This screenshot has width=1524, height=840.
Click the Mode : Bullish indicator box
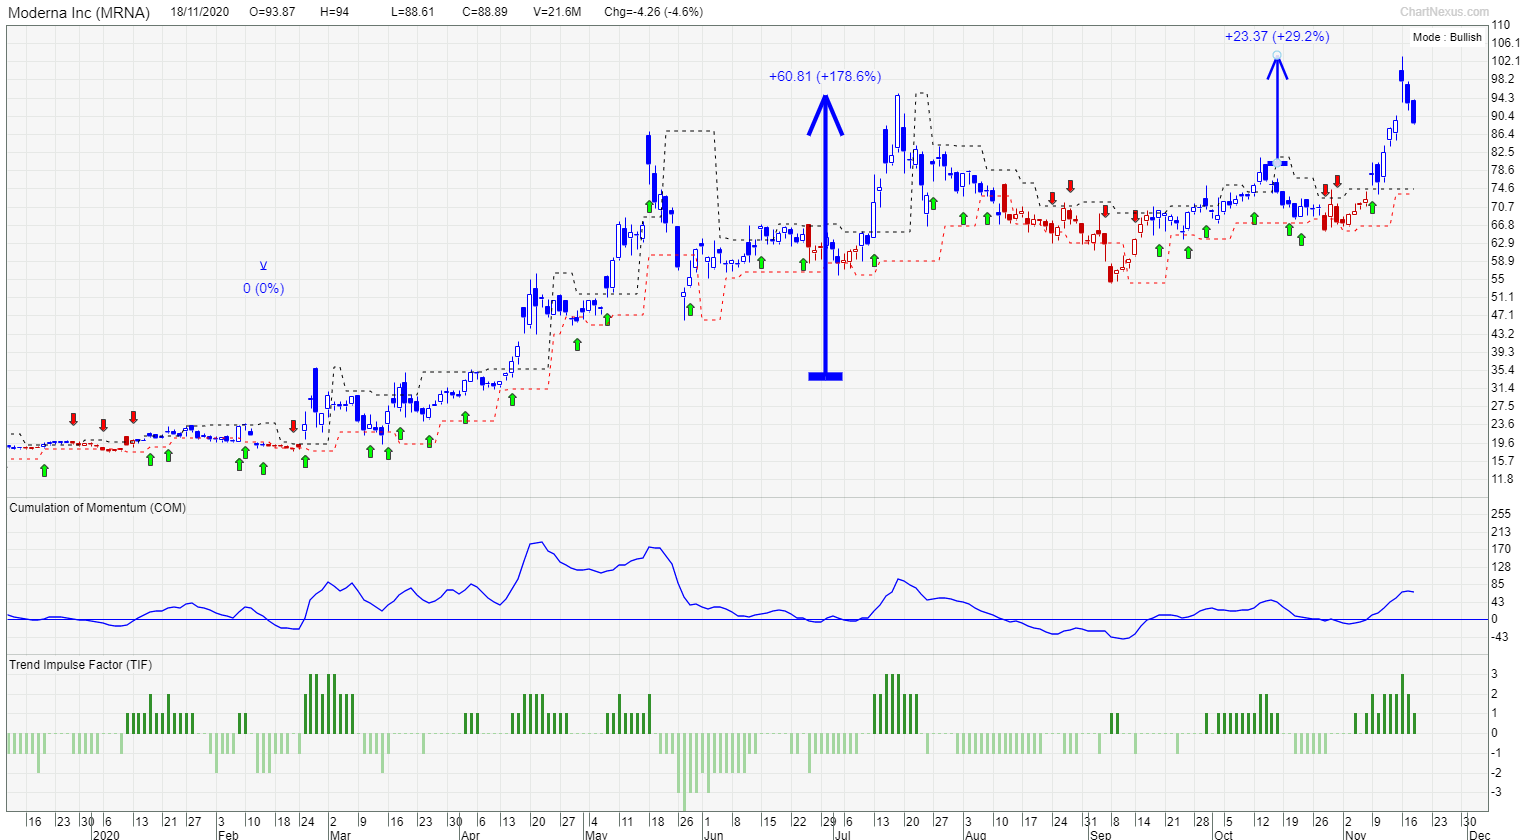pos(1447,37)
